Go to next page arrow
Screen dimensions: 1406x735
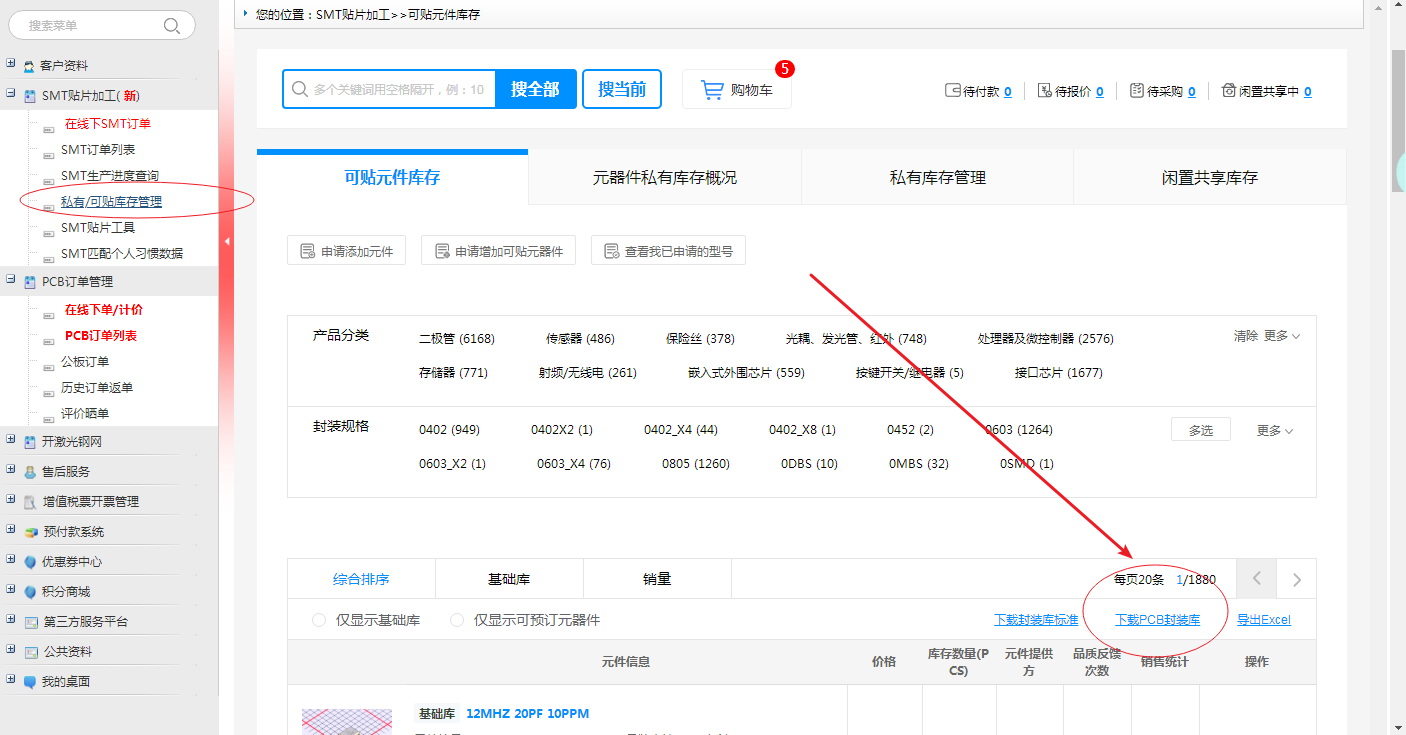[1297, 579]
